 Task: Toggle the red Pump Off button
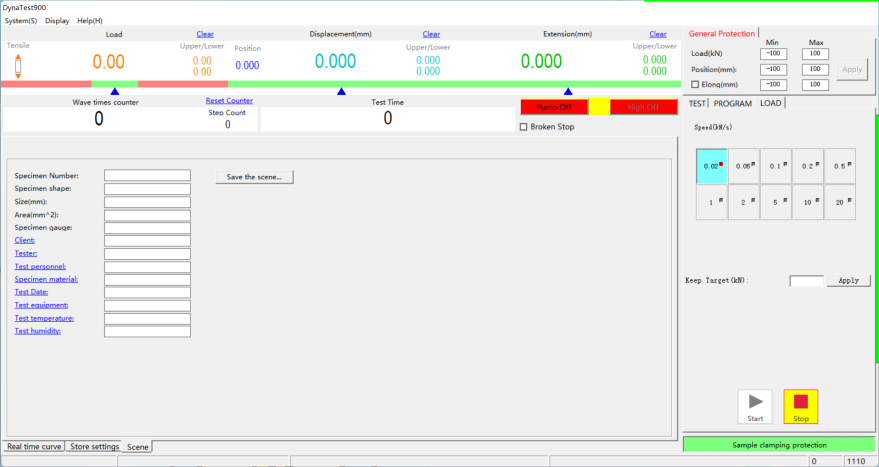point(554,107)
